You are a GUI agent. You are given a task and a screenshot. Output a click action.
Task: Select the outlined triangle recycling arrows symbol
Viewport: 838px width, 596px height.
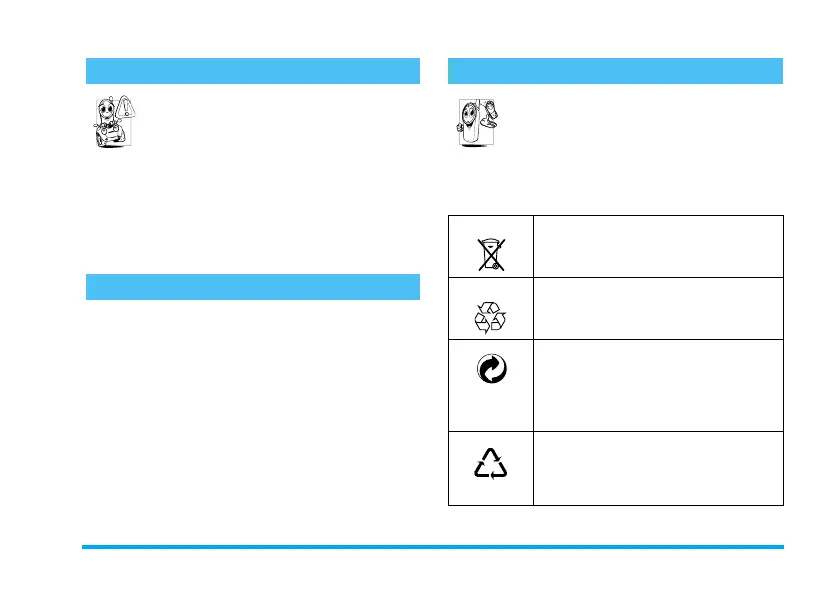point(491,463)
